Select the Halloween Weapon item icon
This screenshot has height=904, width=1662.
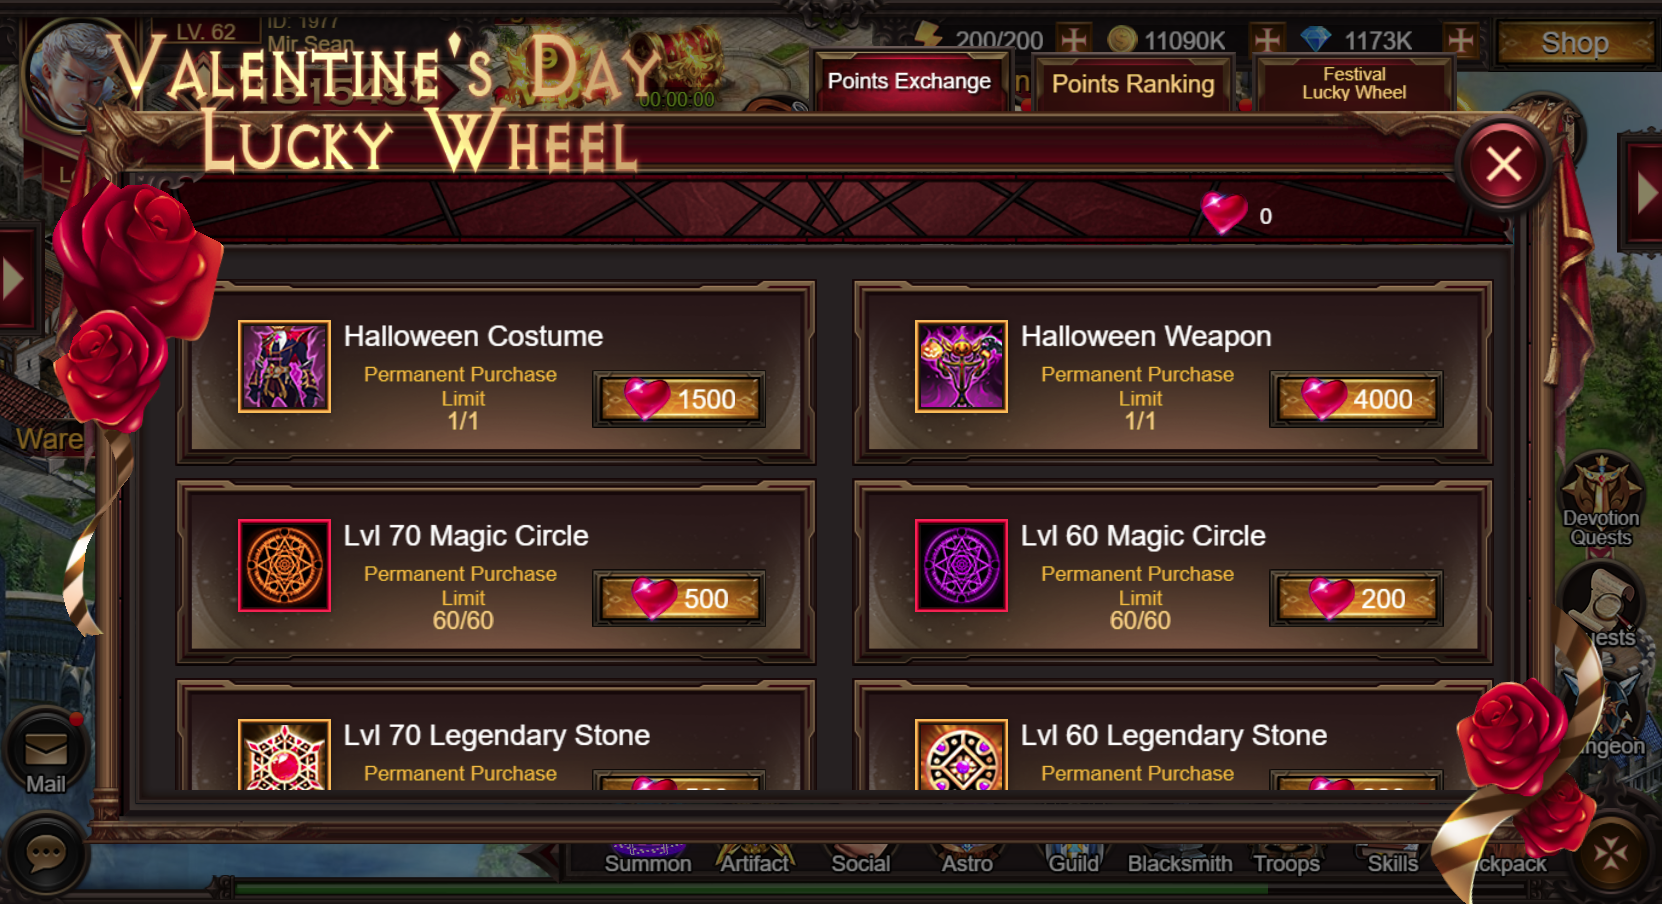[x=961, y=366]
